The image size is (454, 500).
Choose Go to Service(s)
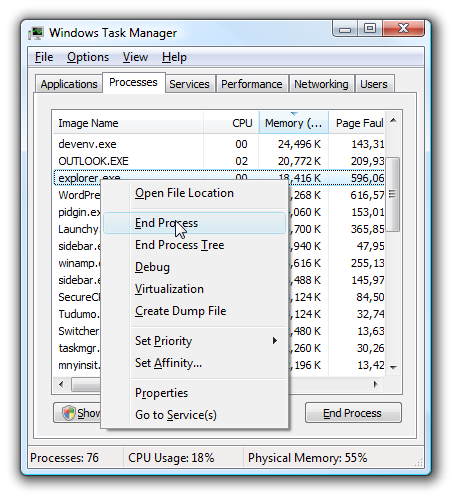click(195, 415)
